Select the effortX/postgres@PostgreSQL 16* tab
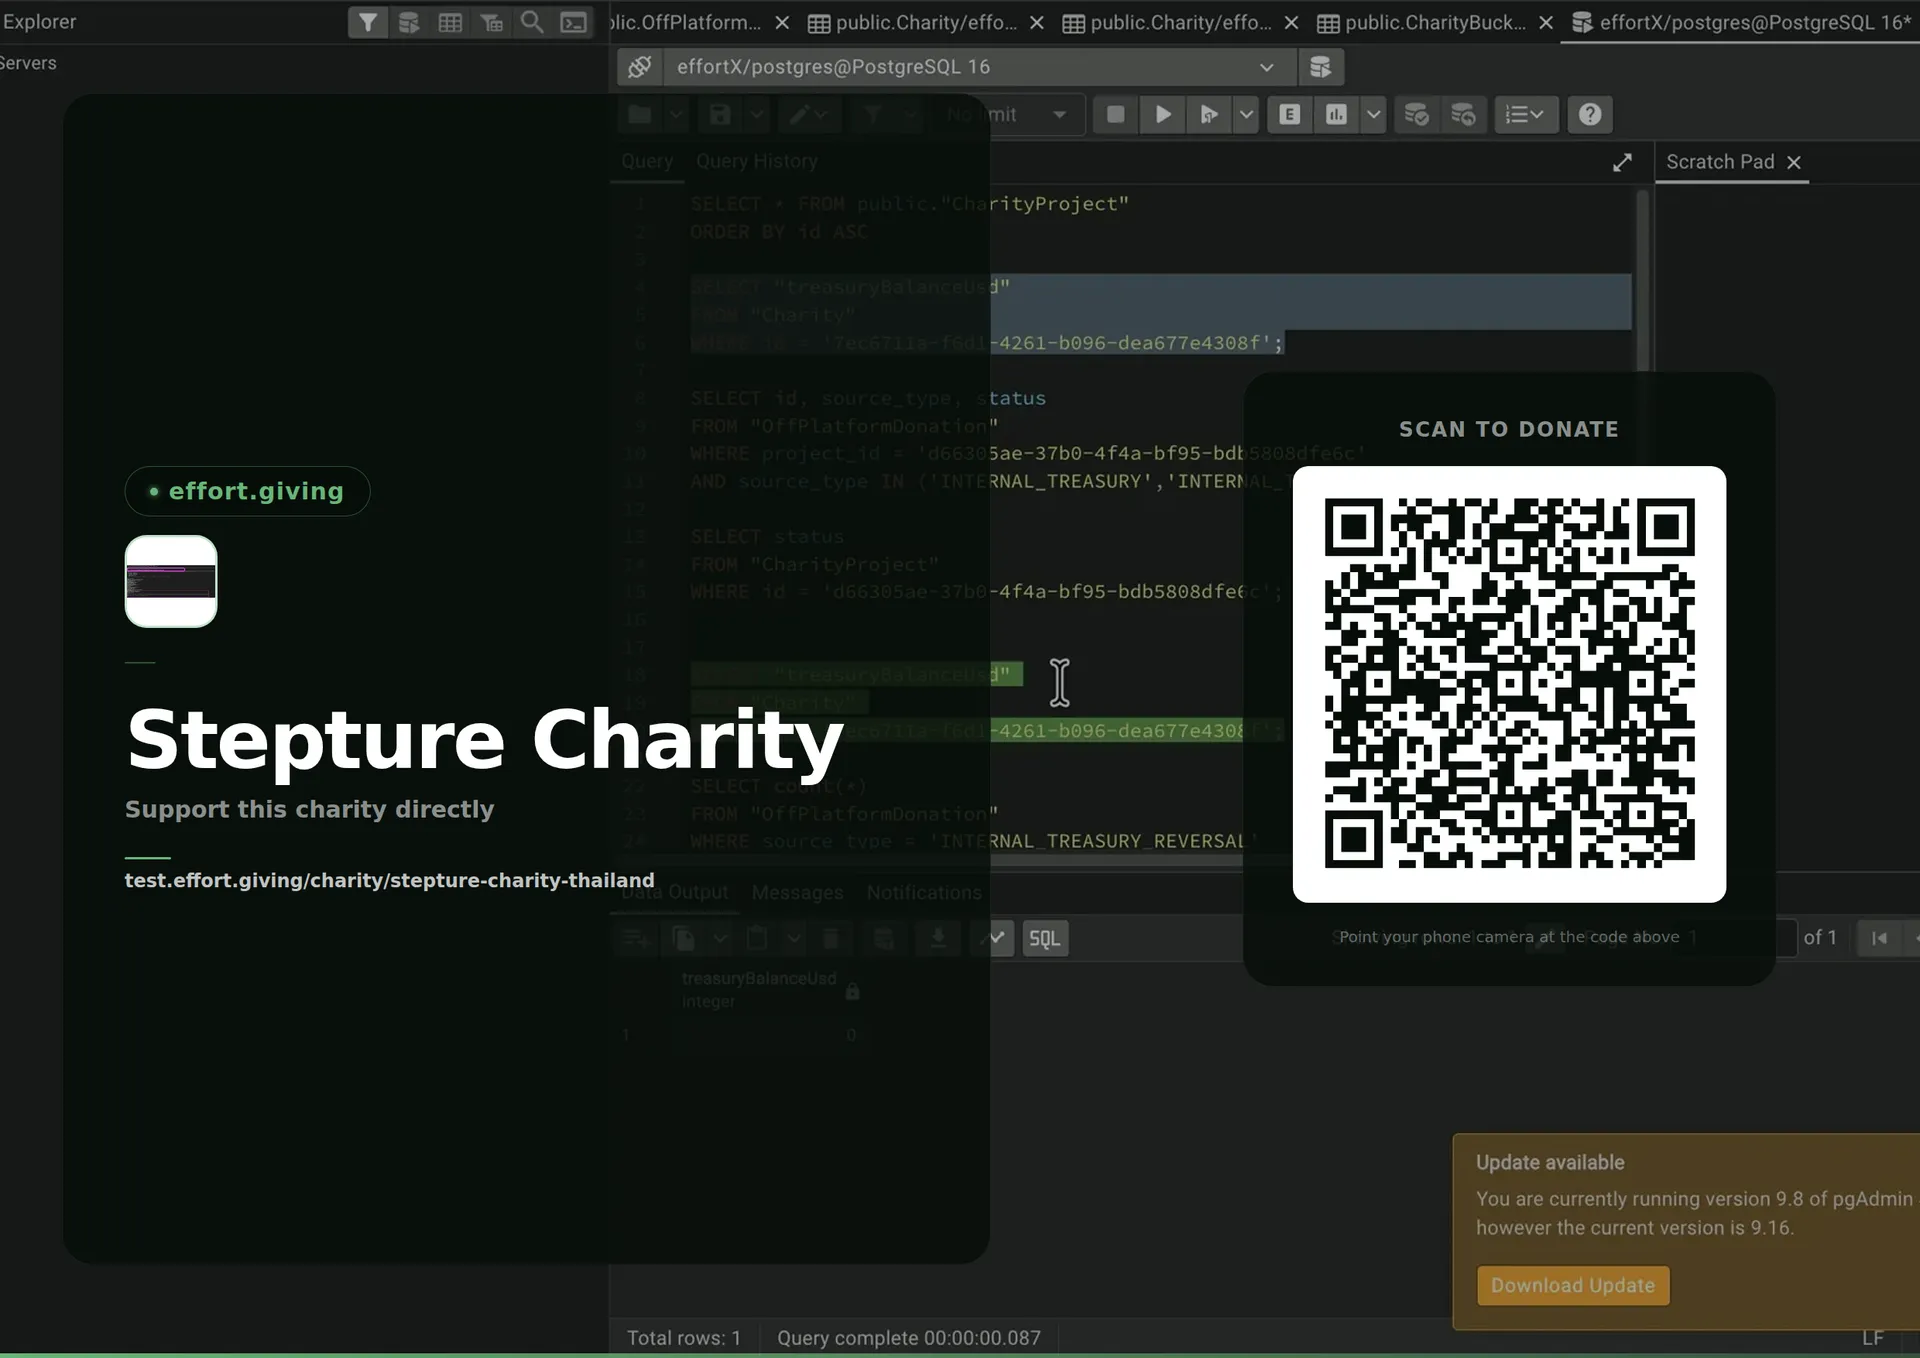 click(1742, 22)
